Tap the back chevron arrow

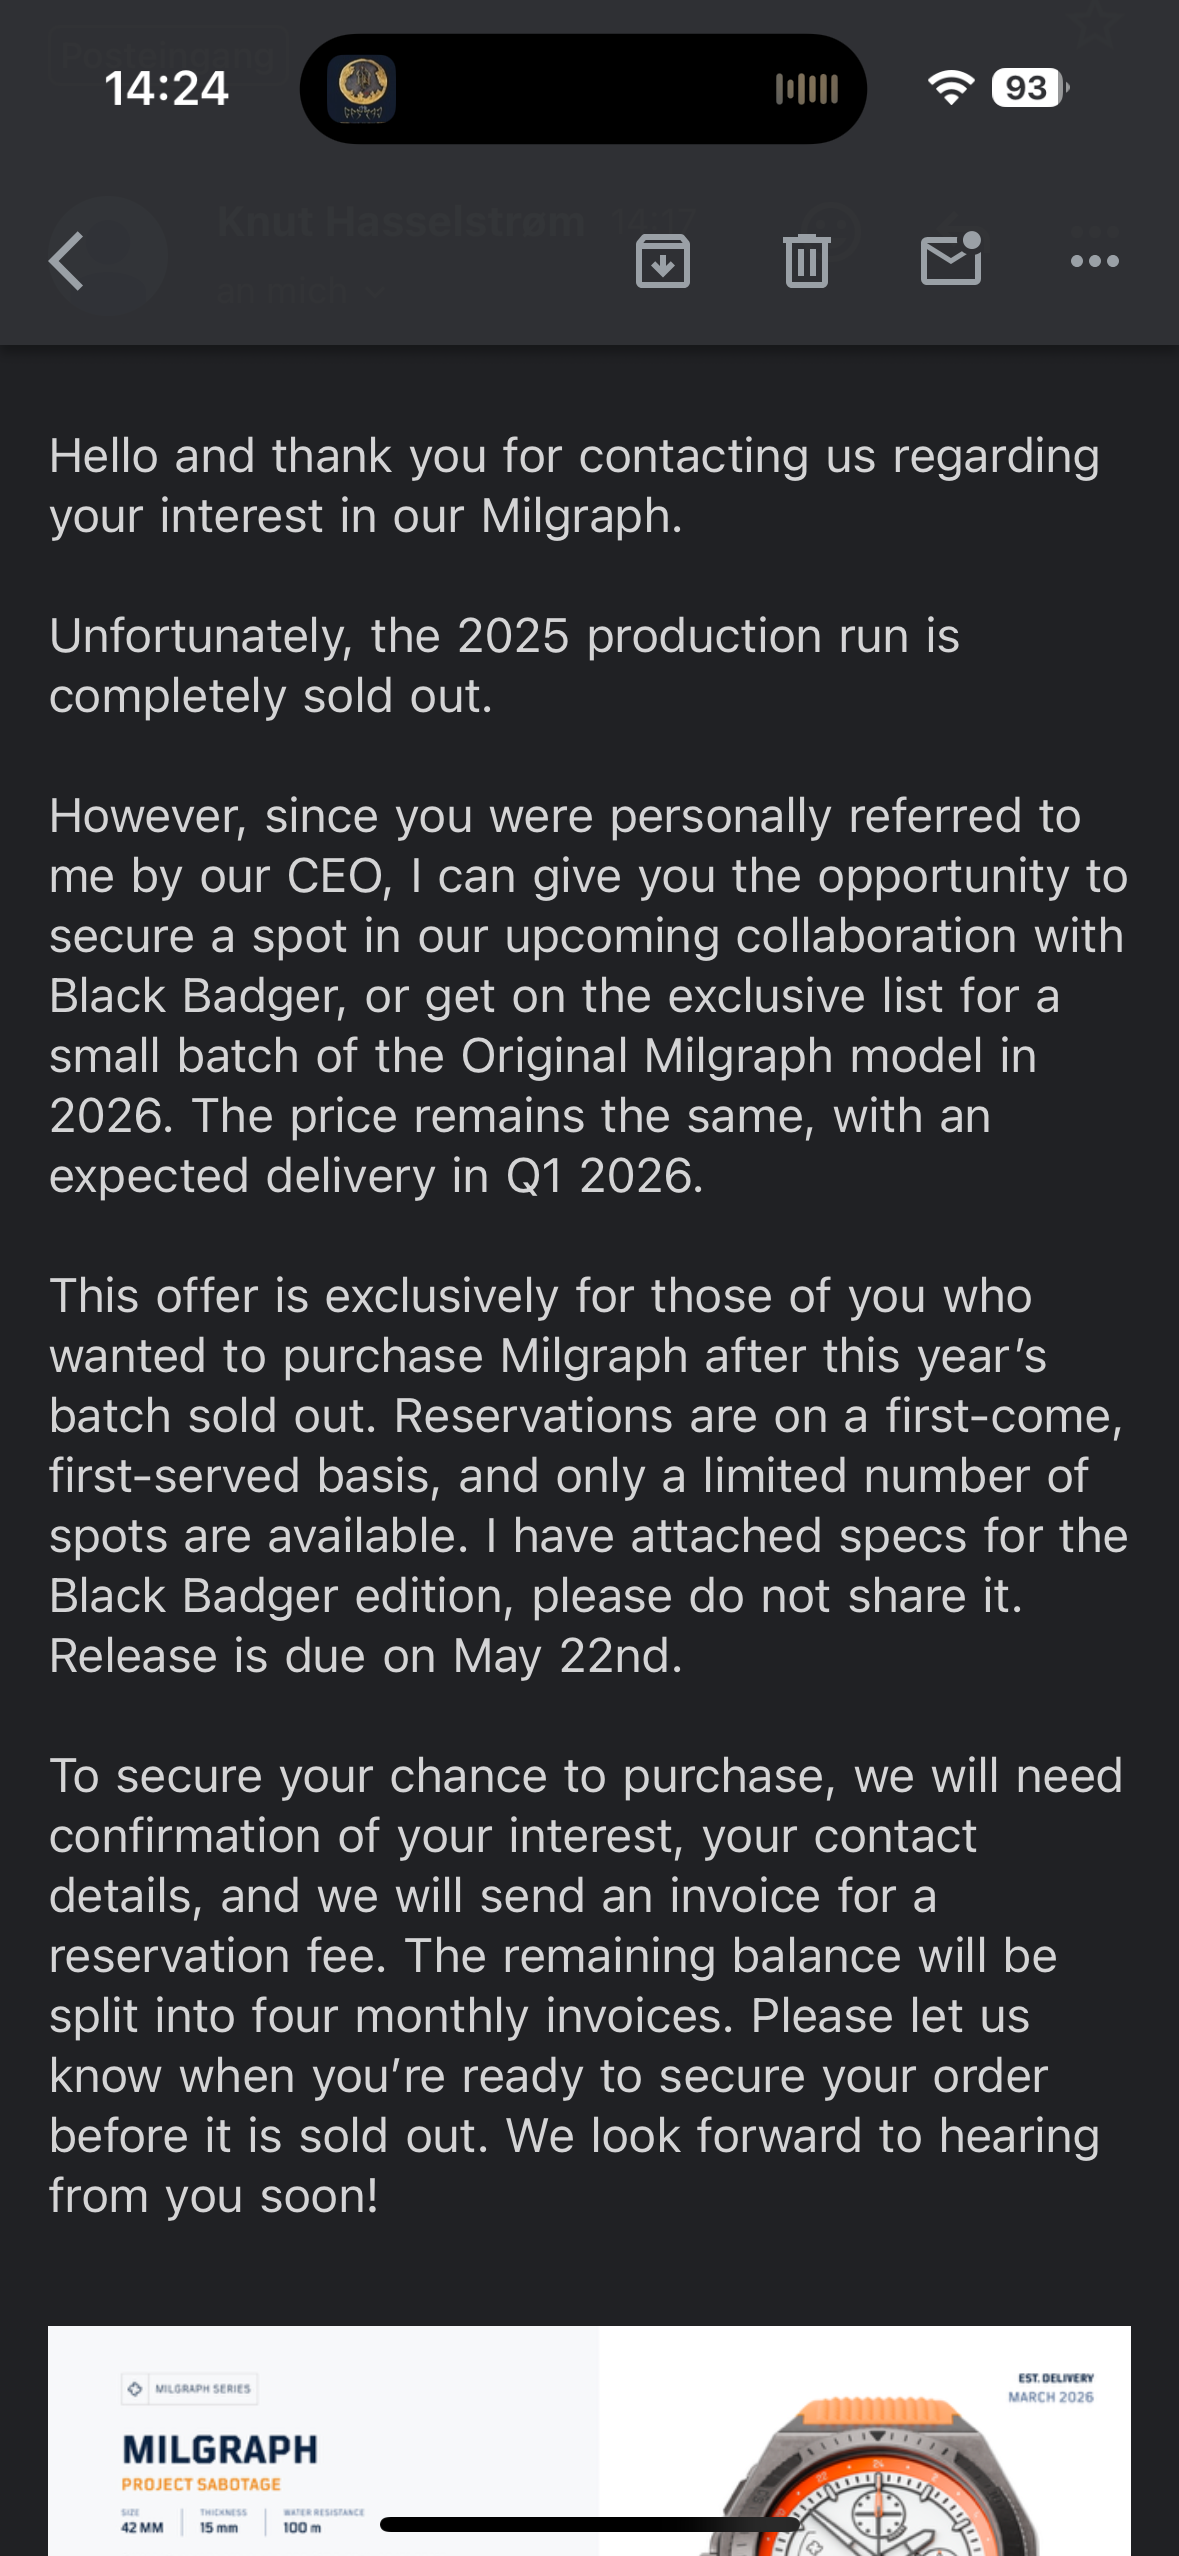pyautogui.click(x=67, y=262)
